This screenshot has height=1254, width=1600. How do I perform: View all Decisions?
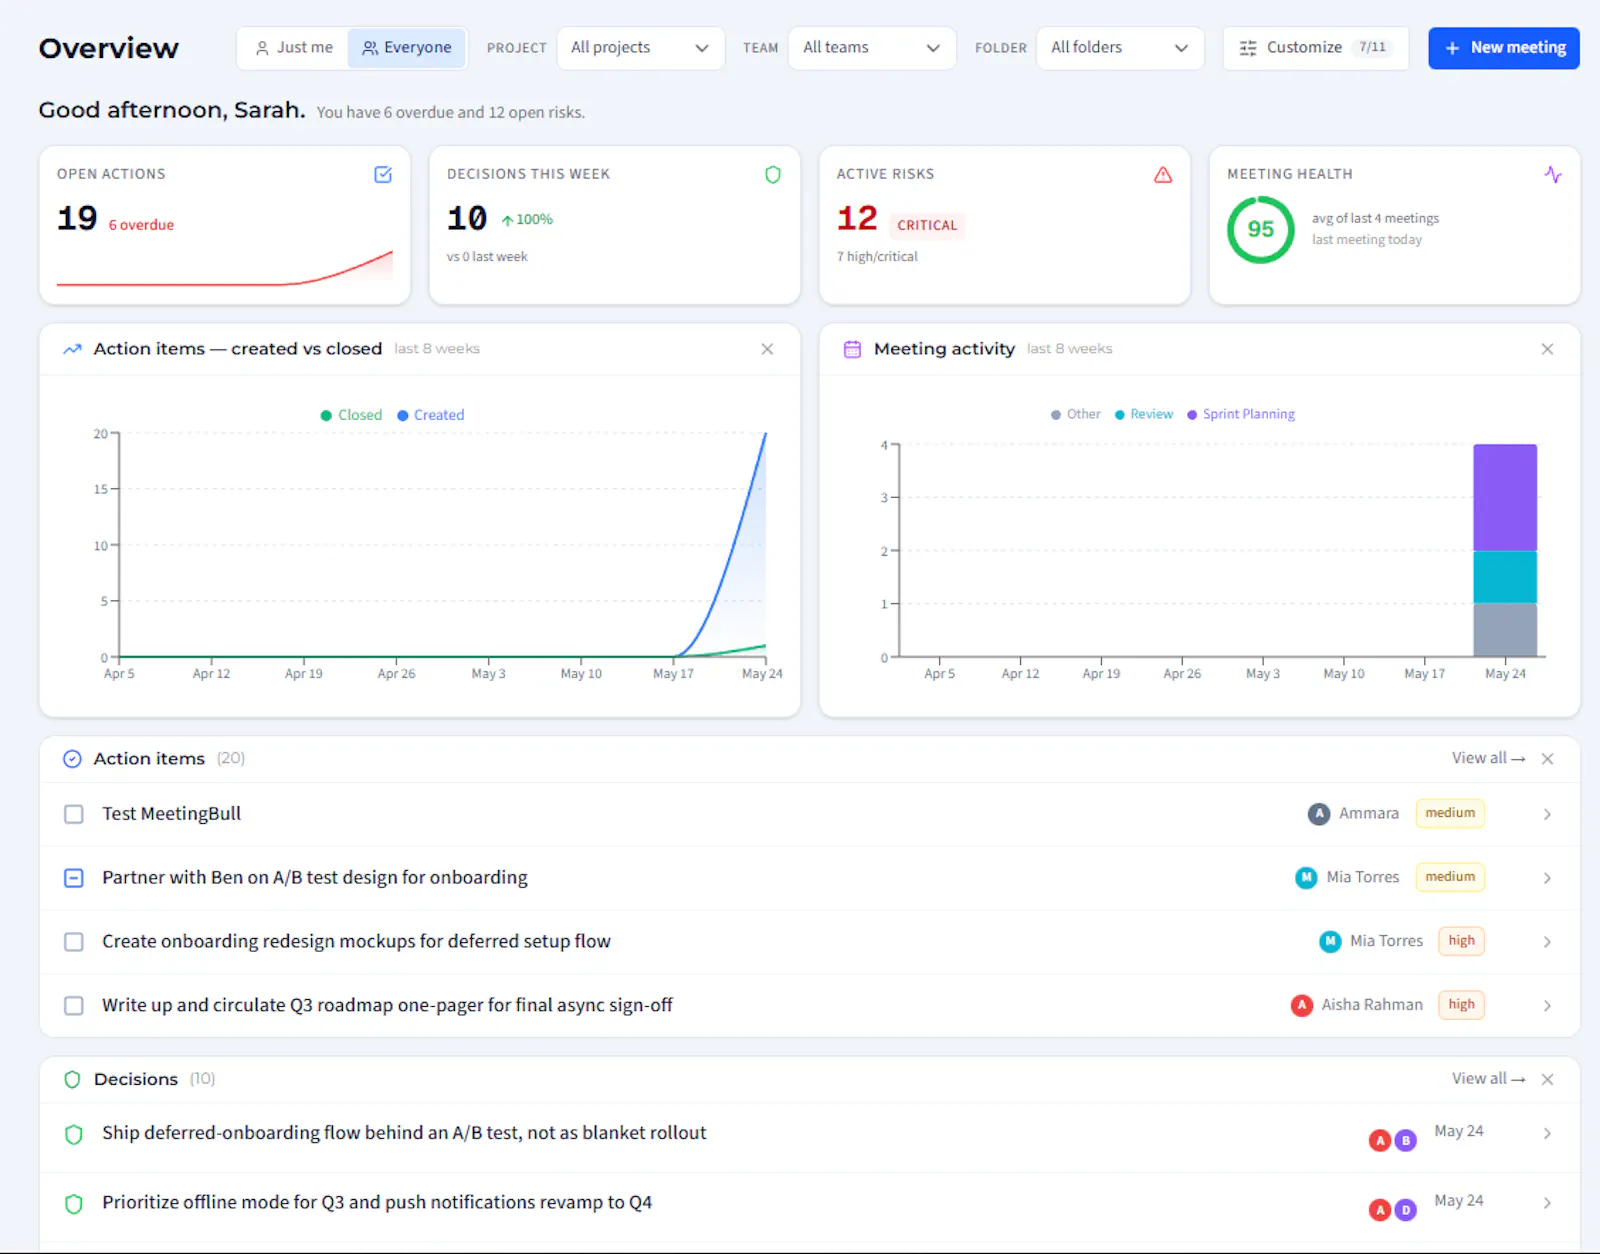pos(1488,1078)
